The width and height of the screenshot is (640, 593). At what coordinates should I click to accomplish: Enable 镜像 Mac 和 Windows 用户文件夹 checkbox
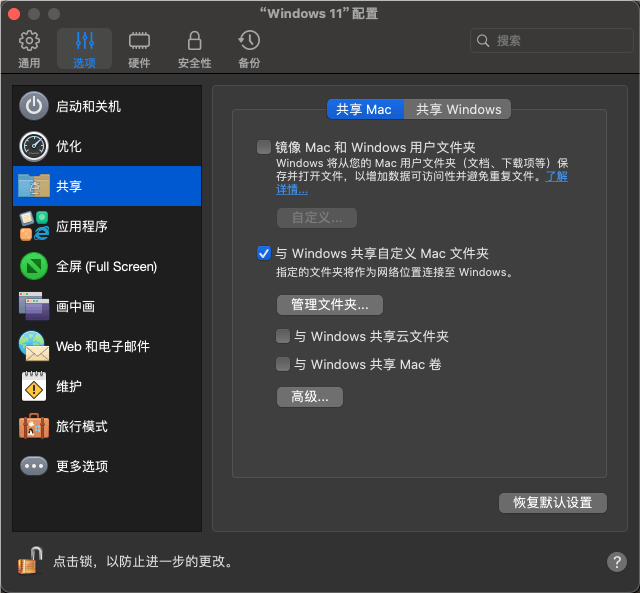coord(264,147)
